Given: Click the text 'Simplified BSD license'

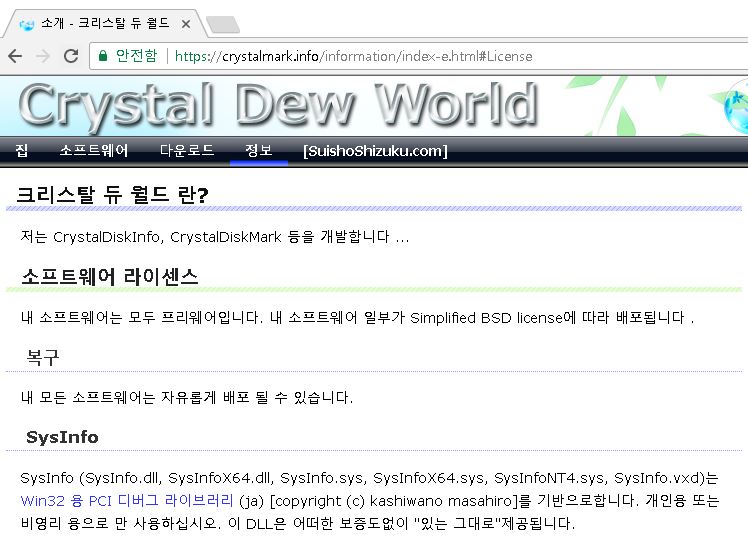Looking at the screenshot, I should [x=486, y=318].
